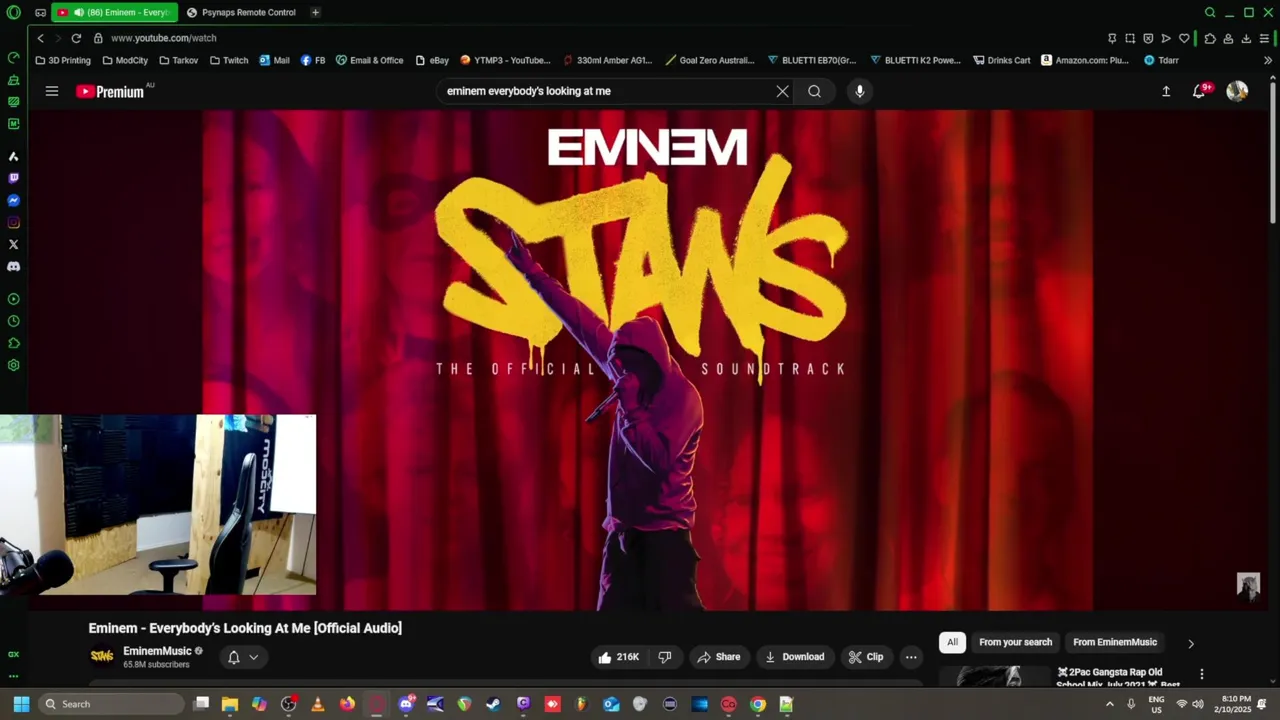Open Opera GX menu logo
The image size is (1280, 720).
point(13,12)
